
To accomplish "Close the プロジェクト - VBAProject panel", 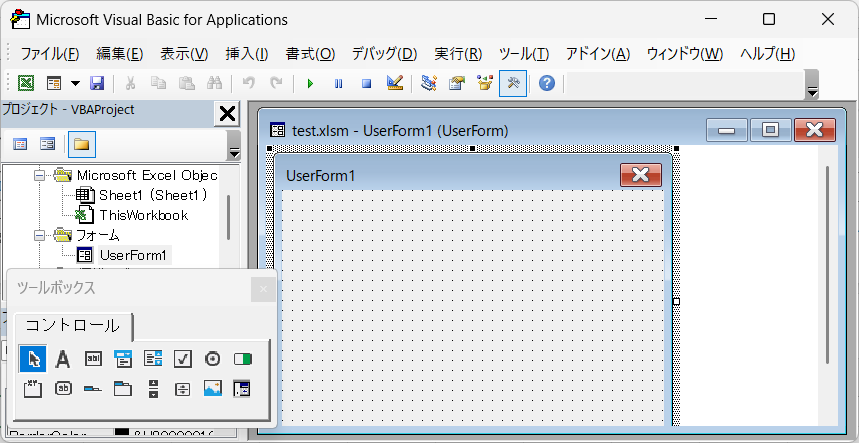I will click(227, 114).
